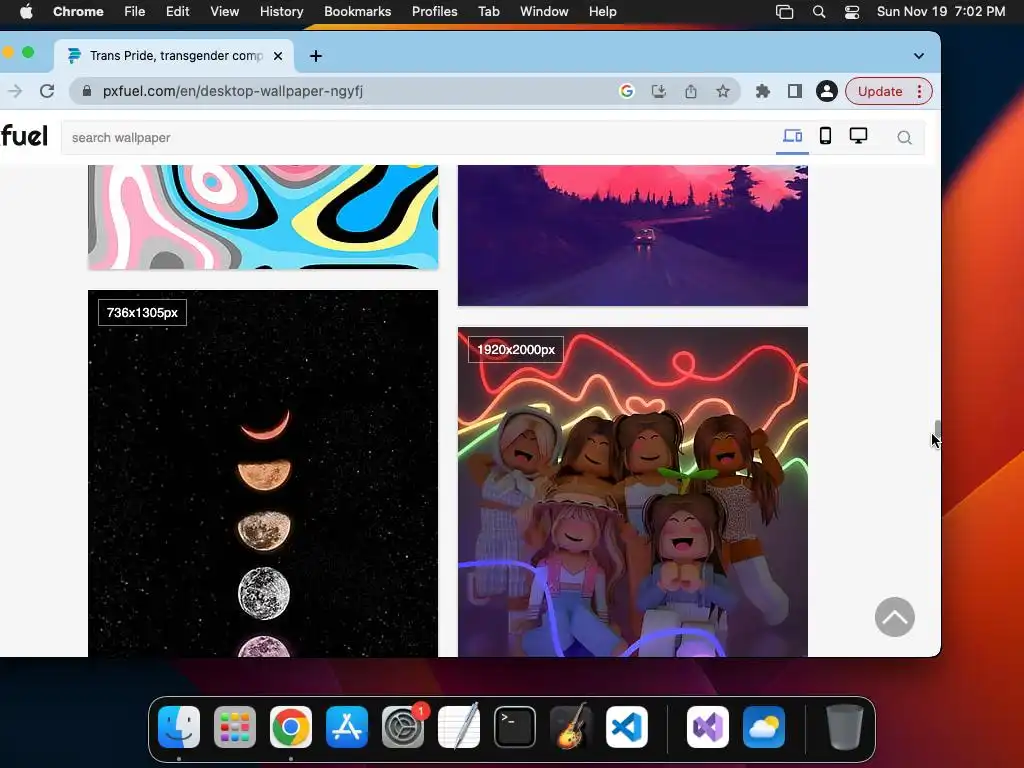The image size is (1024, 768).
Task: Open TextEdit from the Dock
Action: click(458, 727)
